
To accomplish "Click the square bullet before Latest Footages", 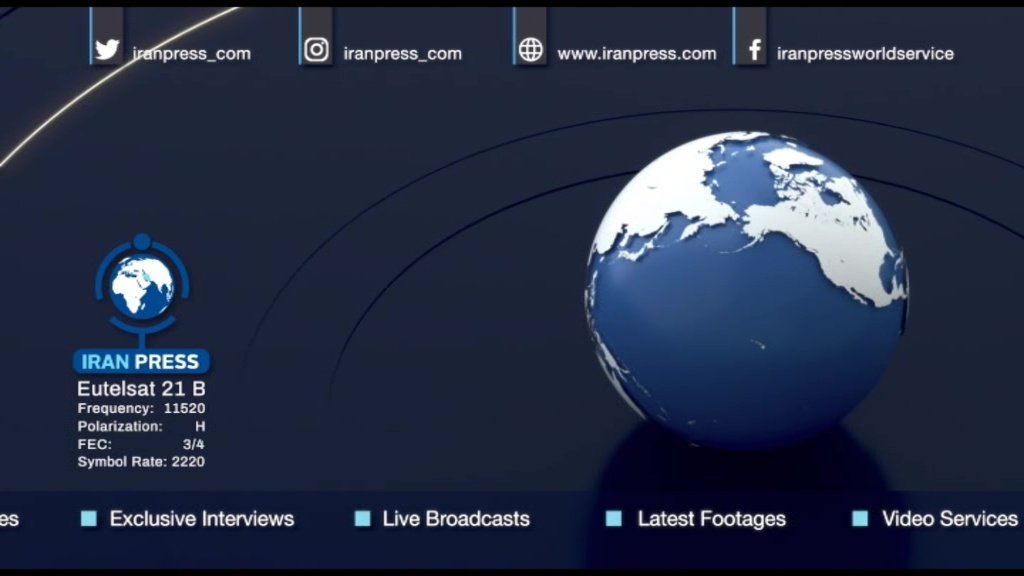I will click(x=614, y=518).
